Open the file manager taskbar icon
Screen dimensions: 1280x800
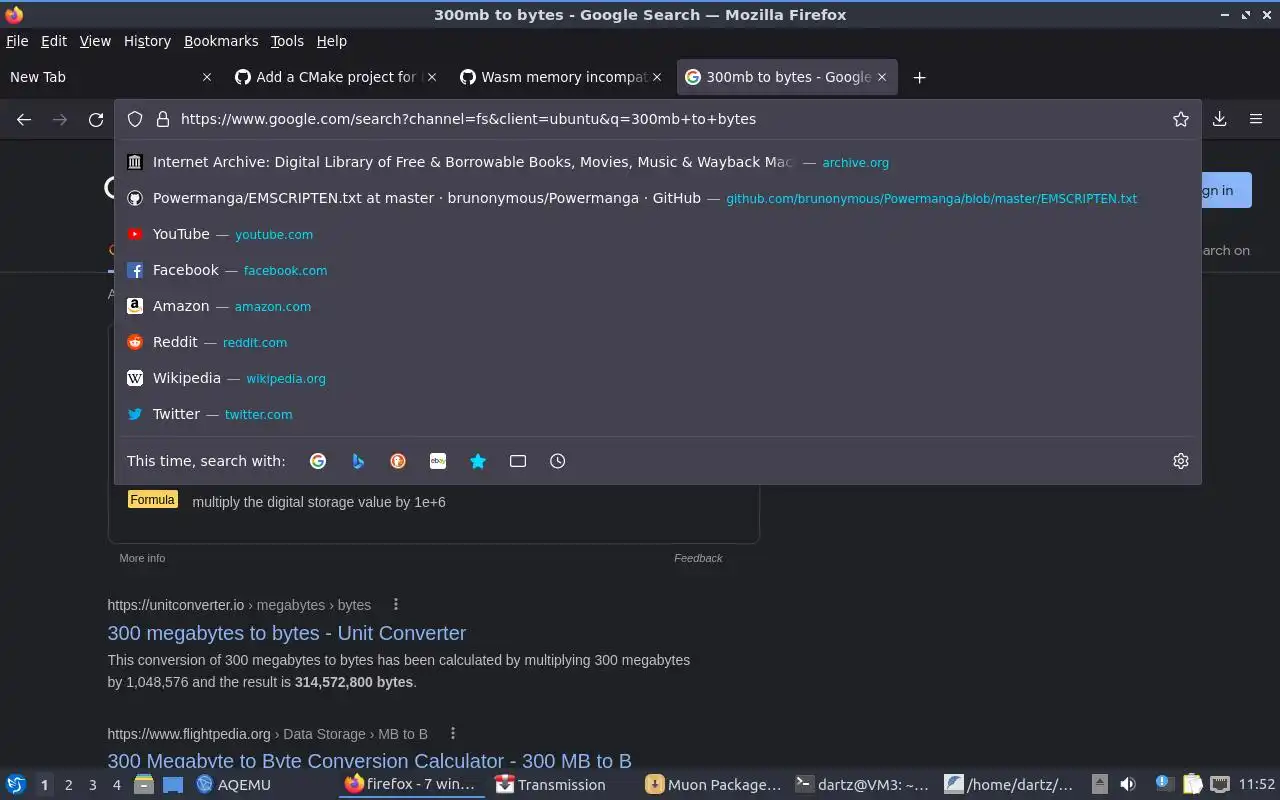coord(144,785)
